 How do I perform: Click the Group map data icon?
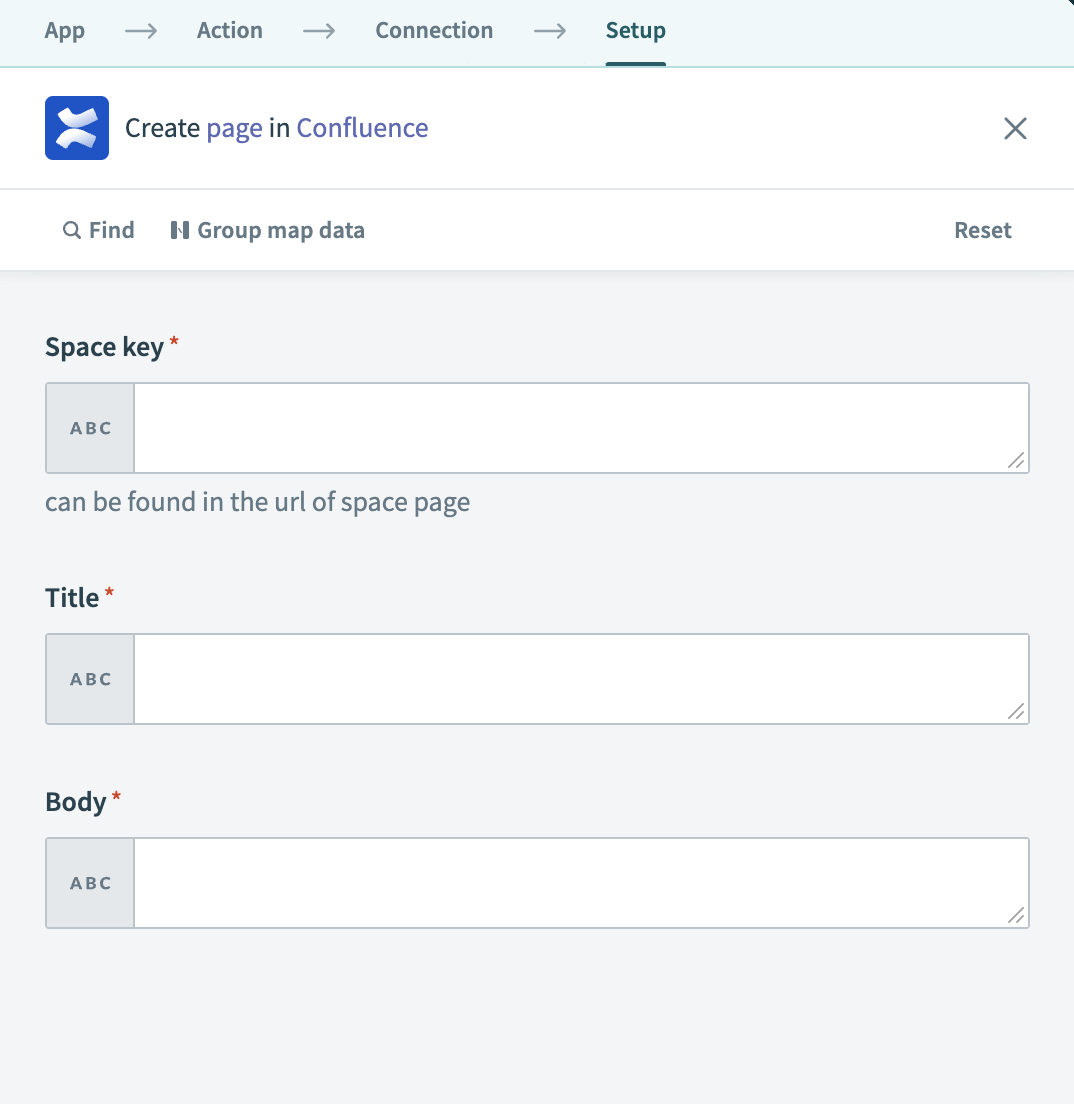click(x=181, y=230)
